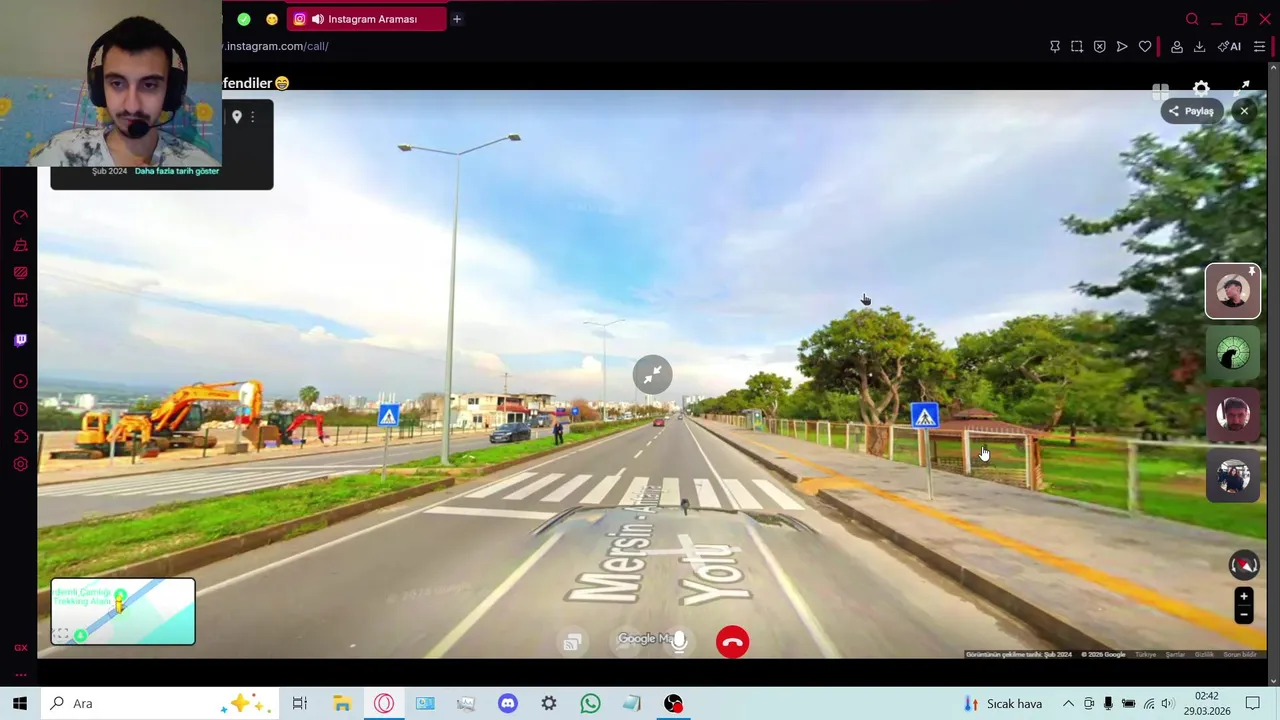Mute the microphone in the call controls

click(x=679, y=641)
